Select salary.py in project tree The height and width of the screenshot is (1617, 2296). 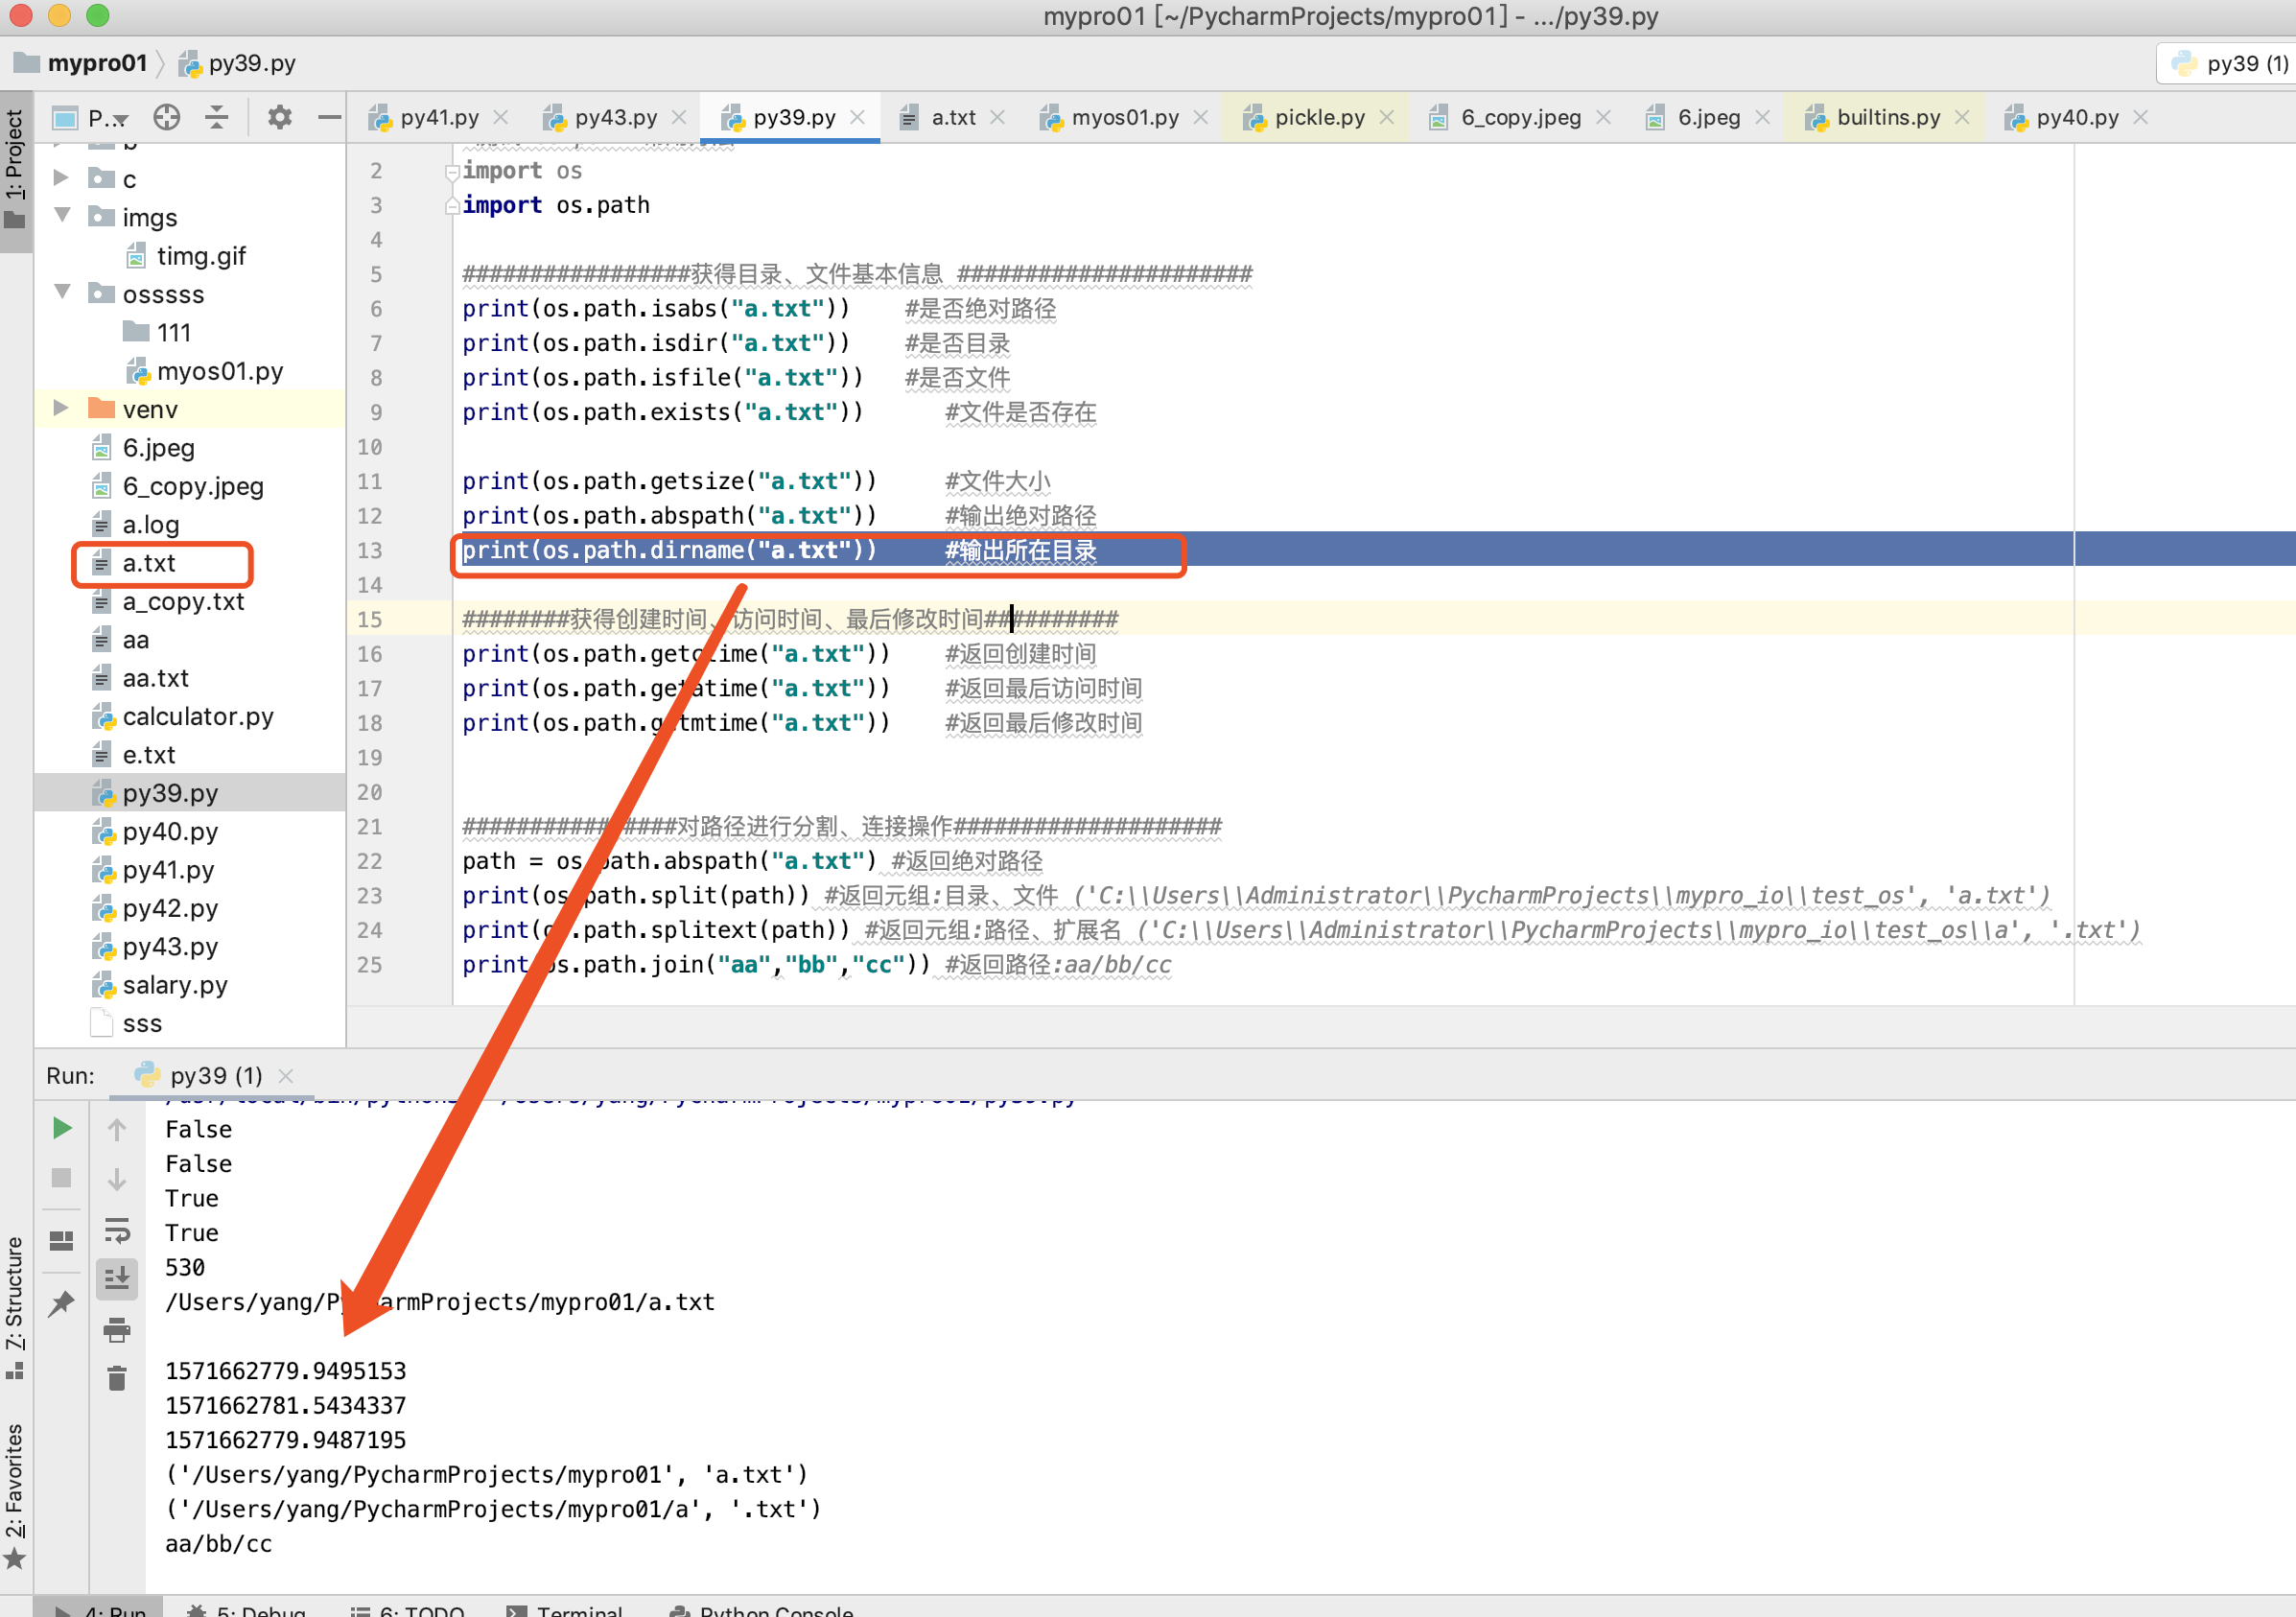[174, 985]
